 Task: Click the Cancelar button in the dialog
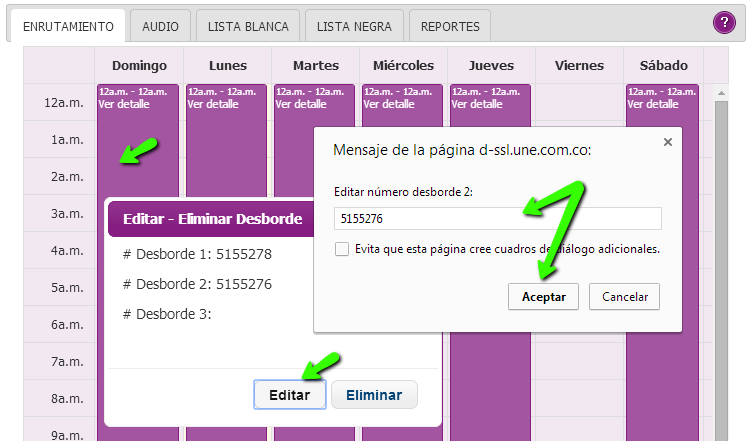624,297
